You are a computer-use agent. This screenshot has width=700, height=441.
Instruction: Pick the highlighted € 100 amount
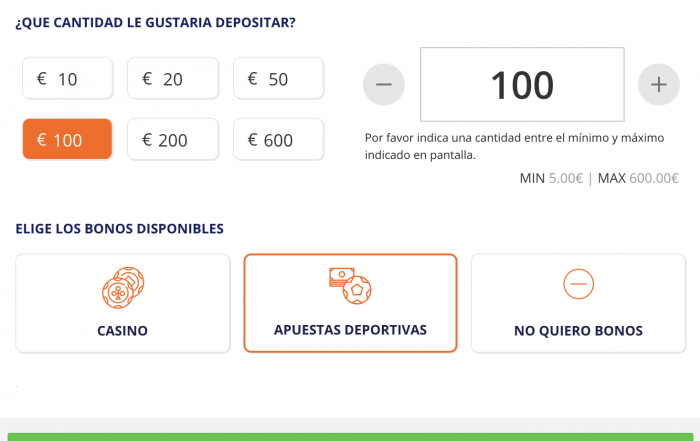67,139
